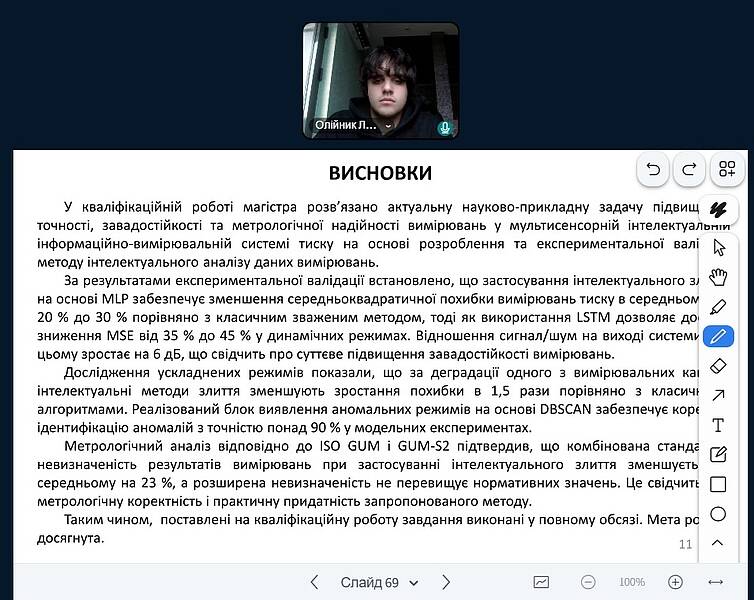Activate the hand pan tool
The width and height of the screenshot is (754, 600).
coord(717,277)
